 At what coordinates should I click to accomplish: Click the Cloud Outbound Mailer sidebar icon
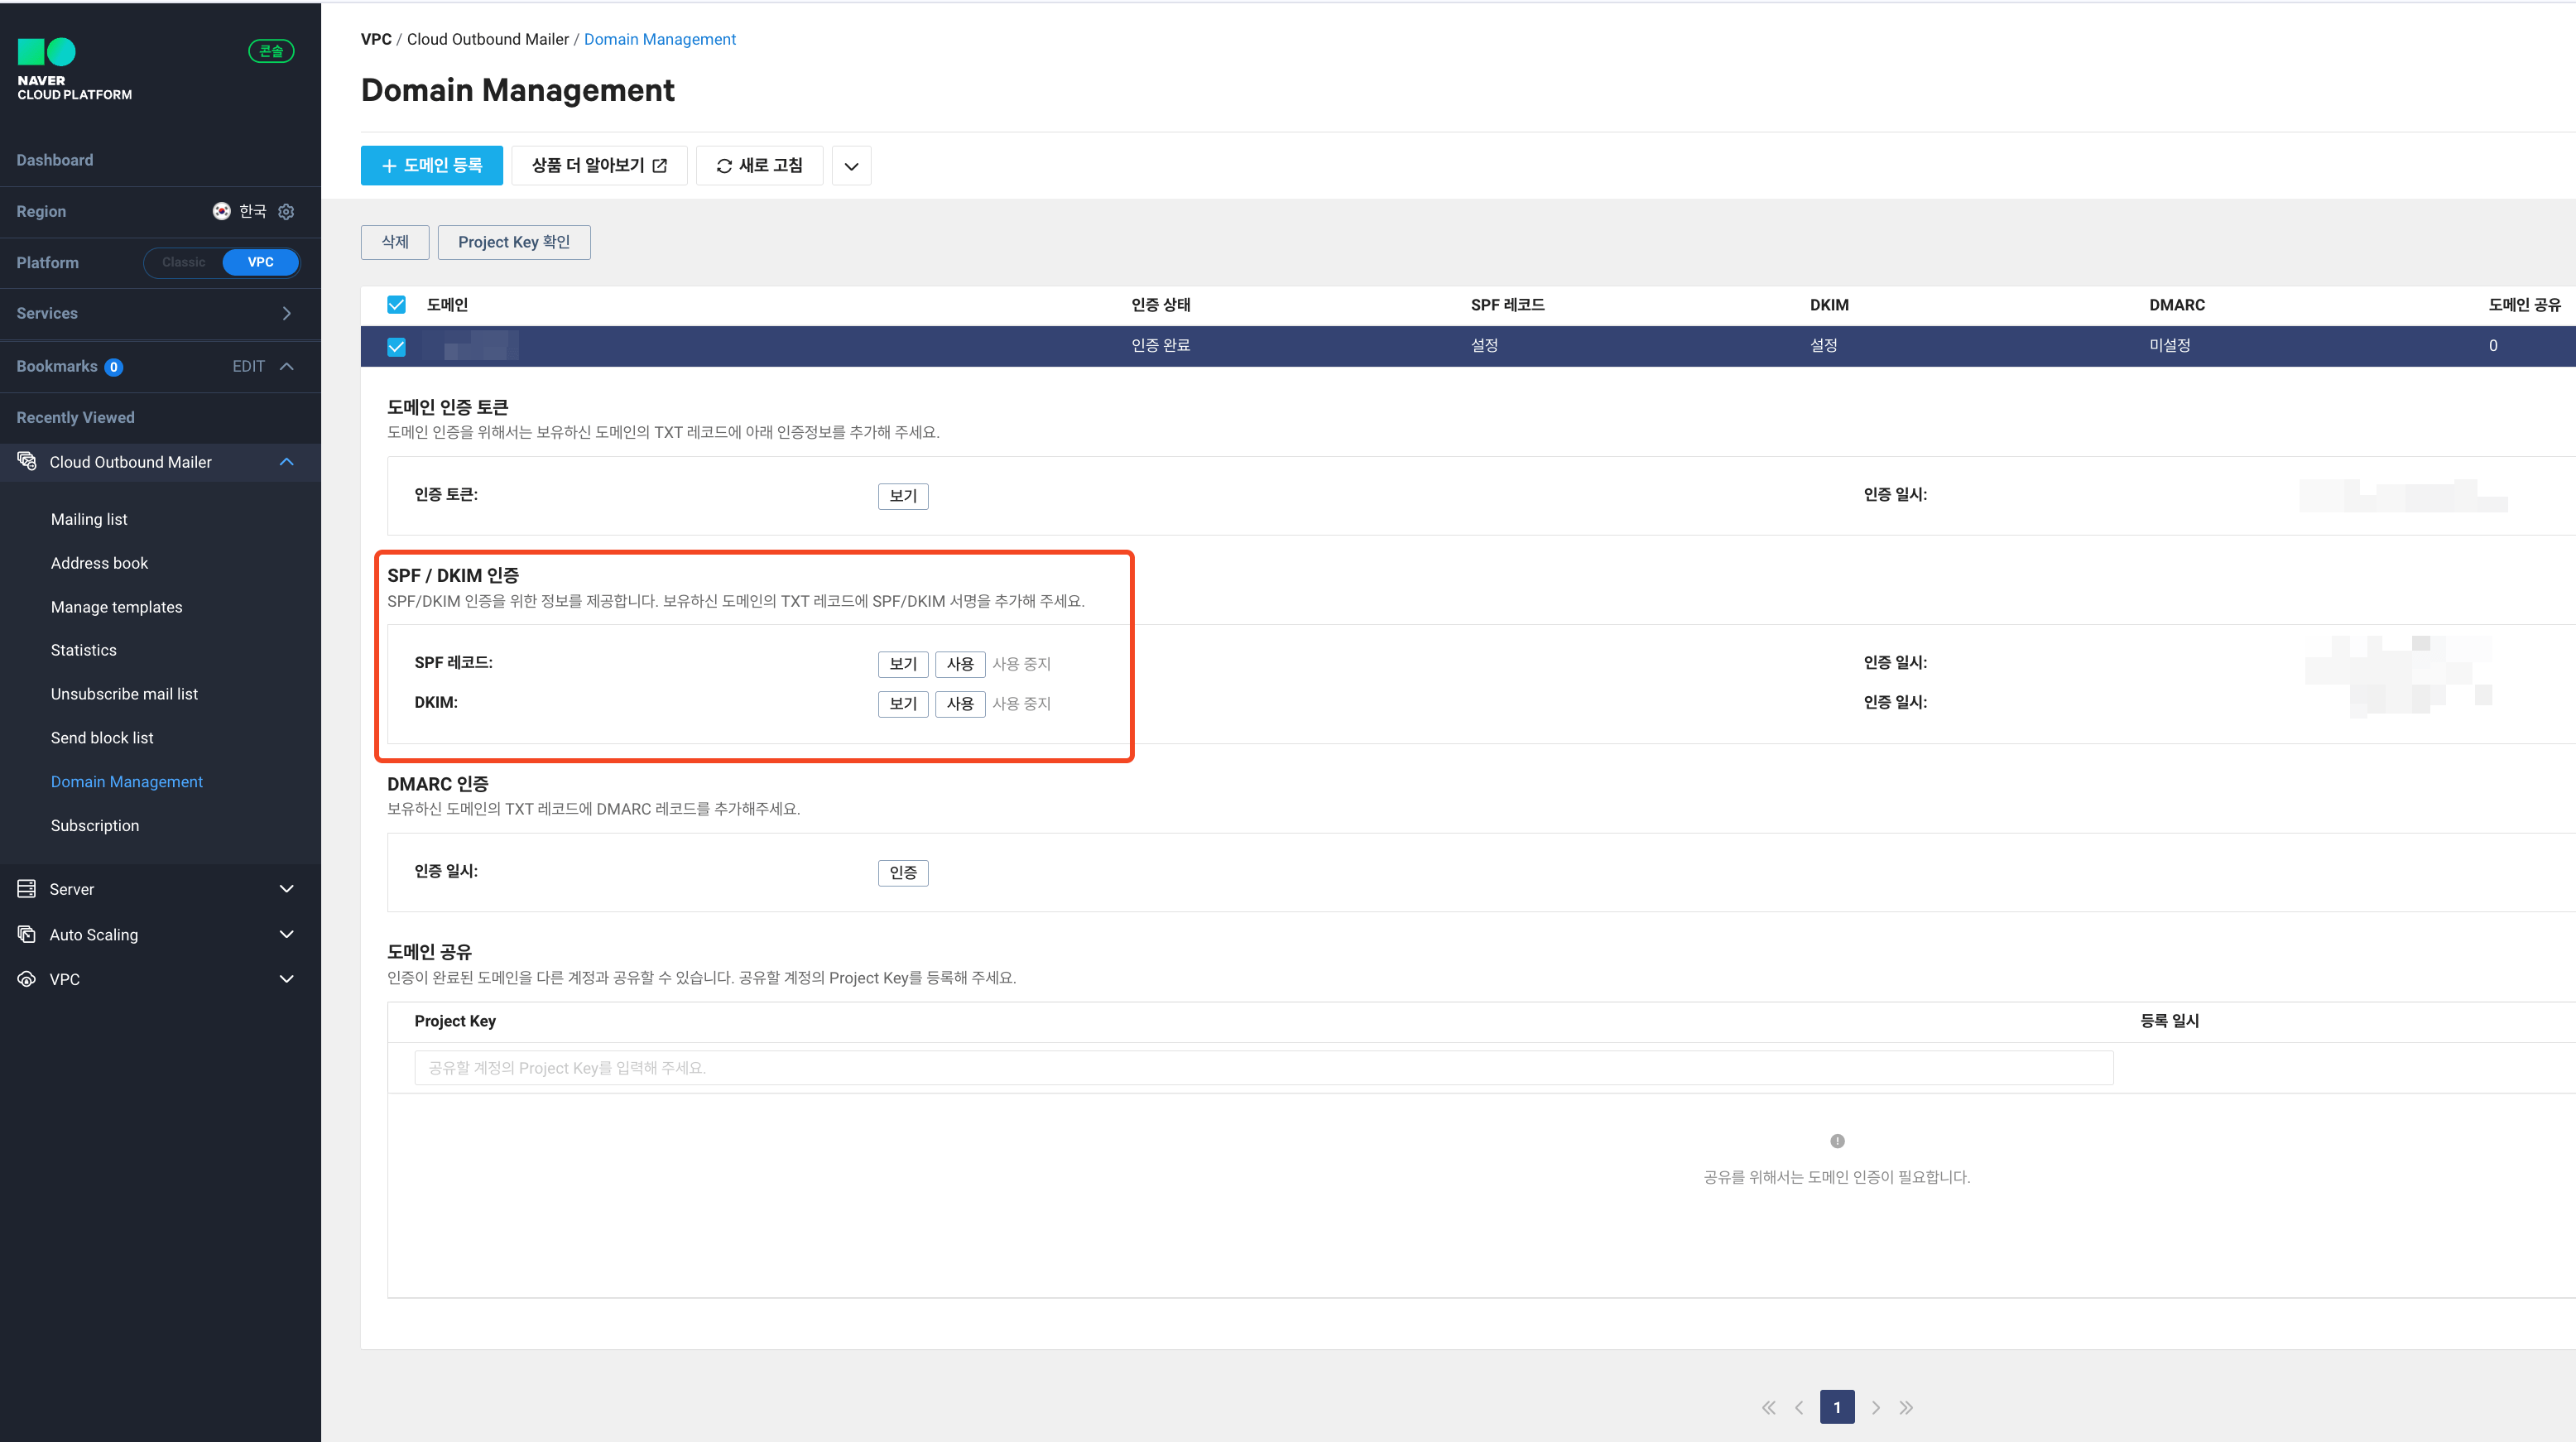[x=27, y=461]
